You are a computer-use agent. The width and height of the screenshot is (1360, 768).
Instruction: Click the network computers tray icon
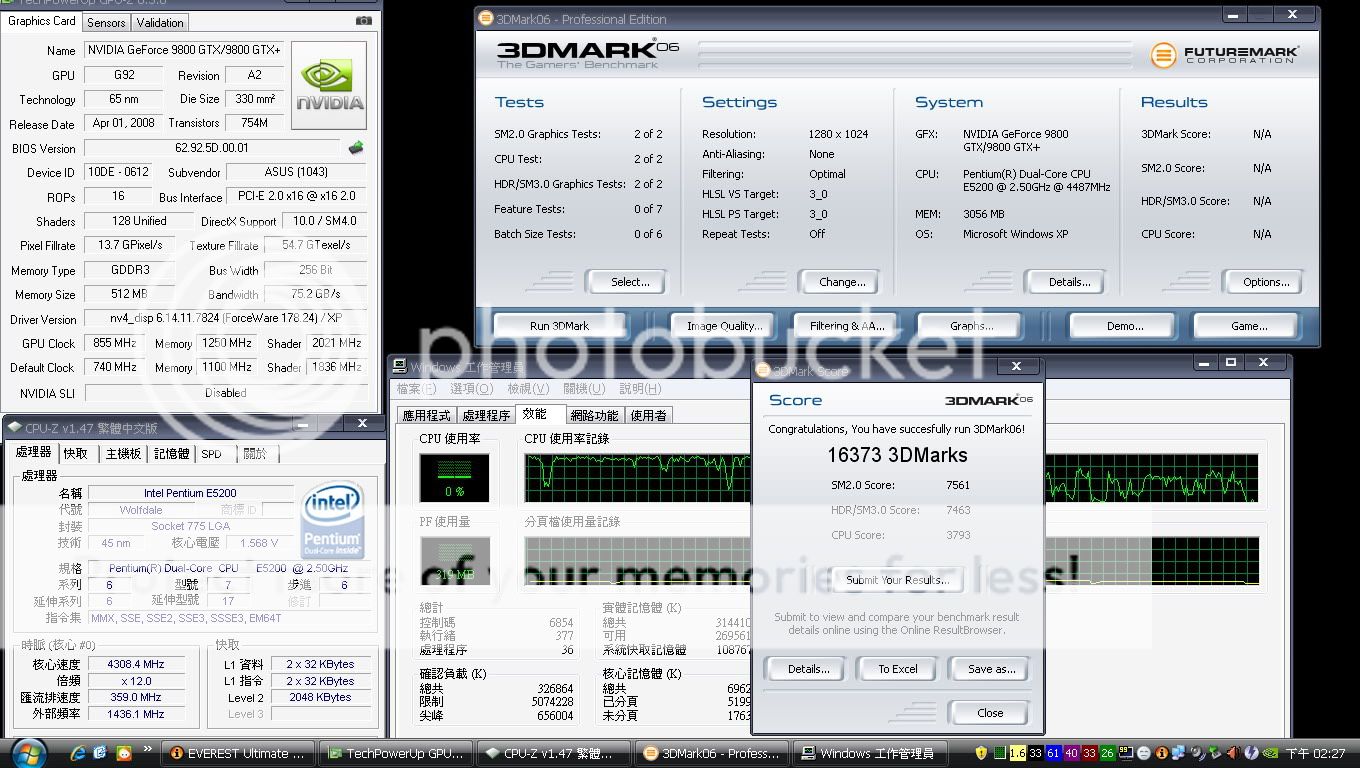pyautogui.click(x=1178, y=752)
